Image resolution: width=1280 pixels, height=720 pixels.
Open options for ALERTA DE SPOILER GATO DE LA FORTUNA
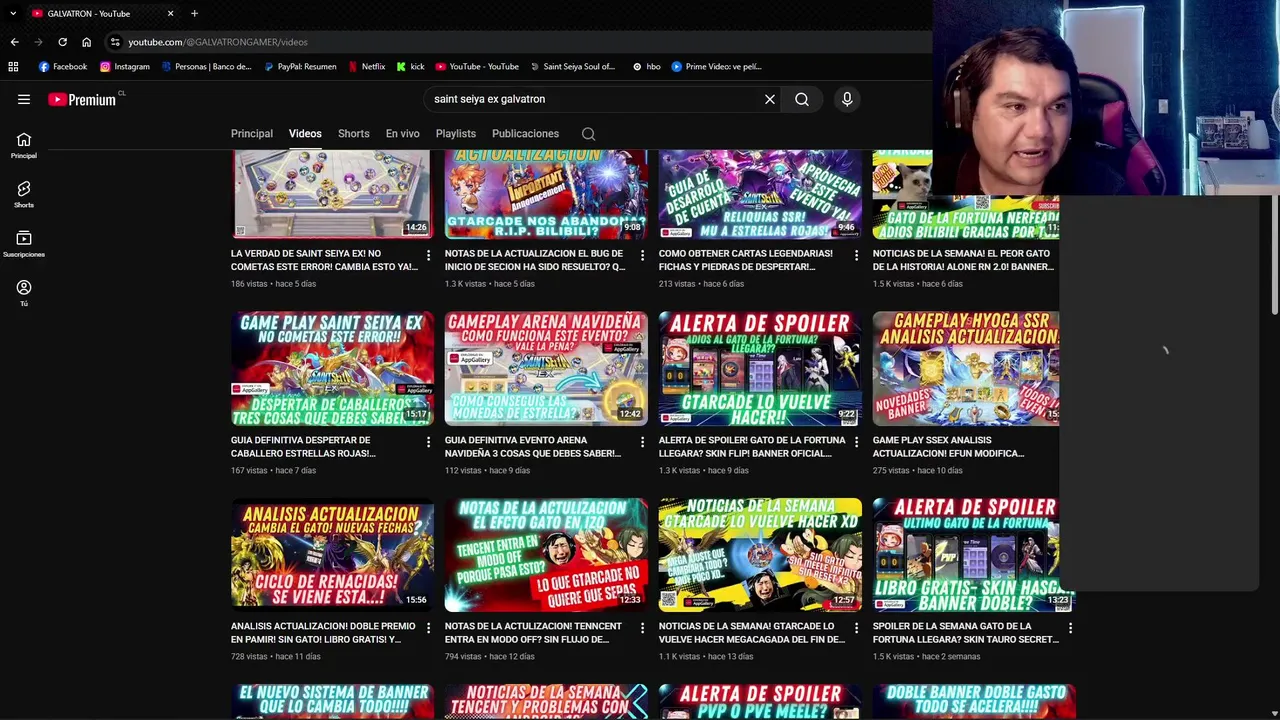856,442
